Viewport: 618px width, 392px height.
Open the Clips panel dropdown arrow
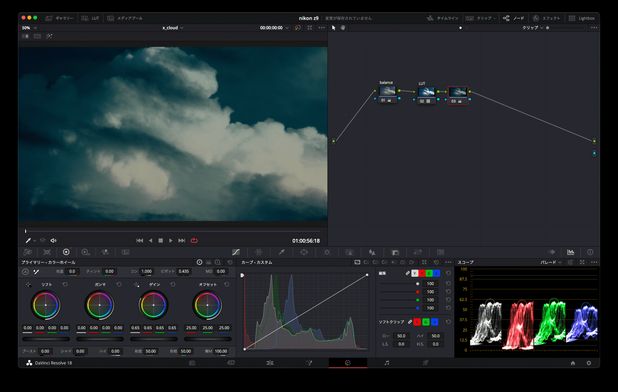click(494, 18)
